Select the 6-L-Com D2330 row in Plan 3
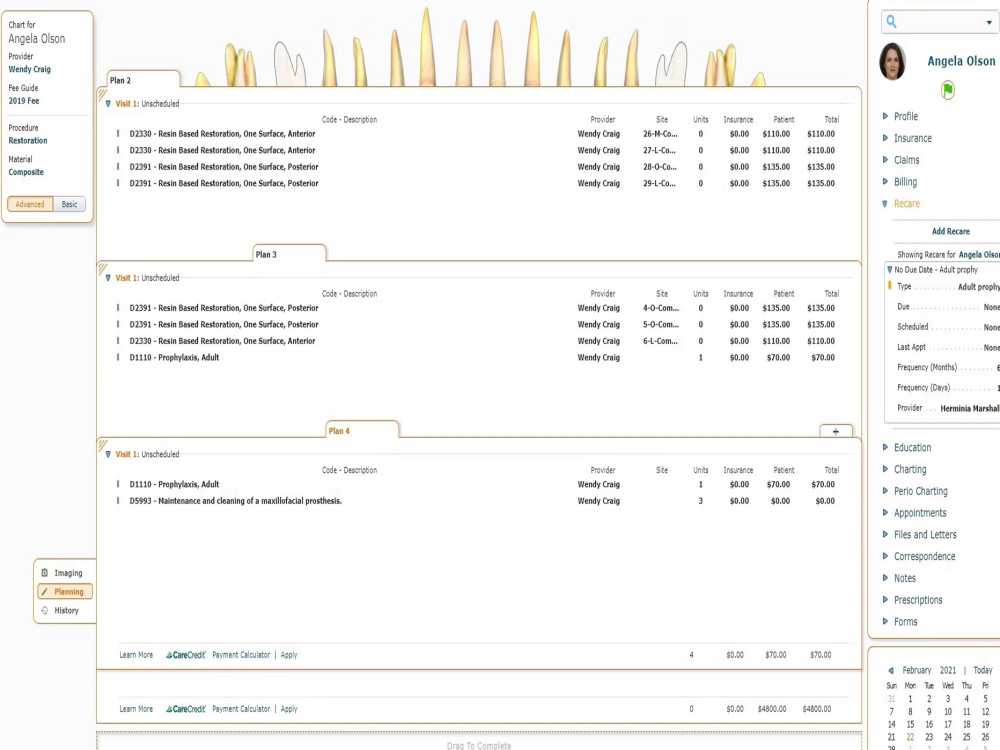Image resolution: width=1000 pixels, height=750 pixels. [x=475, y=341]
